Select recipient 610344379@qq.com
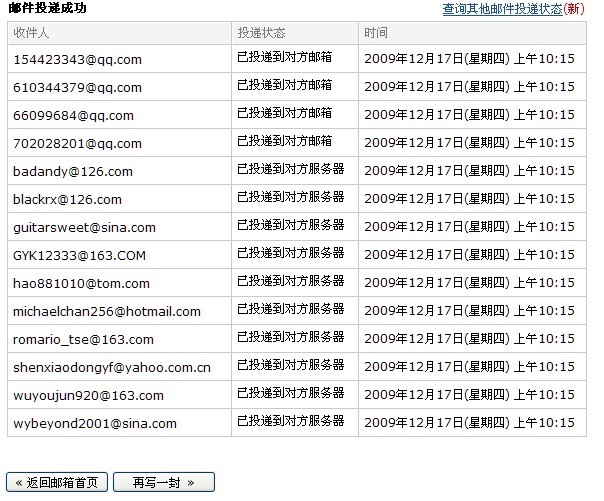The image size is (604, 501). (78, 87)
